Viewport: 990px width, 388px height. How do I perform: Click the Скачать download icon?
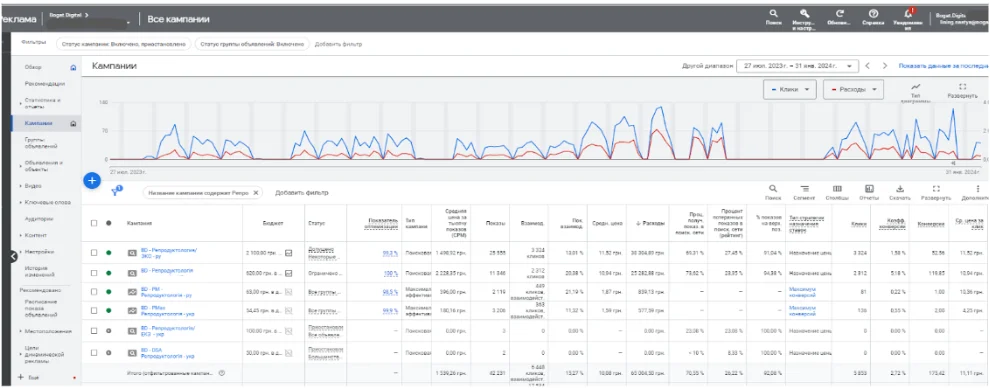tap(900, 189)
